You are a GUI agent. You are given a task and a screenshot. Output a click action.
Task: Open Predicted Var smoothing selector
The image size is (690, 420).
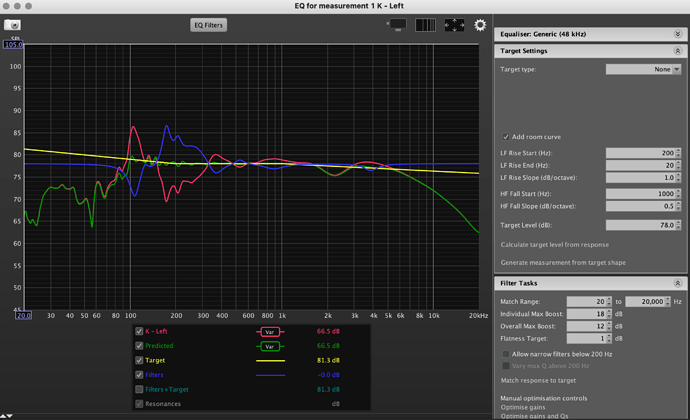(x=270, y=346)
